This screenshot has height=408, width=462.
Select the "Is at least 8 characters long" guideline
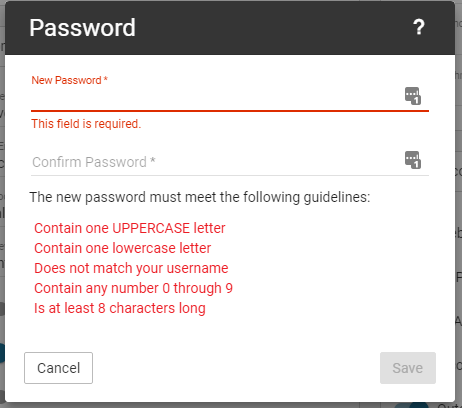(120, 308)
